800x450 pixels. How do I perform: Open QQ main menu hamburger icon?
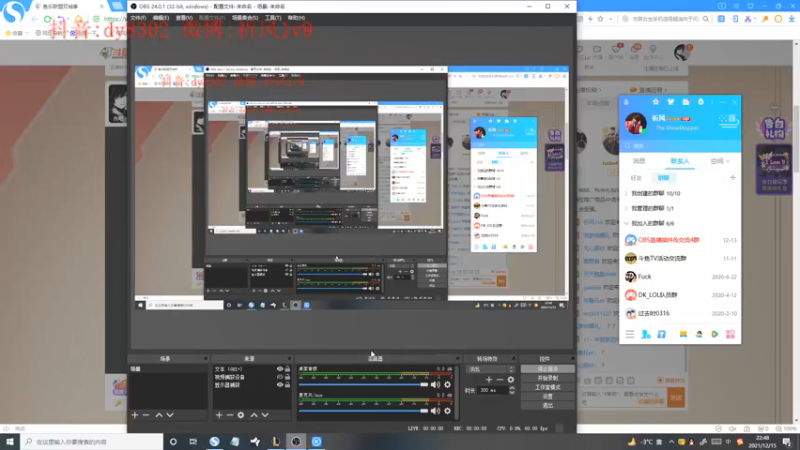[630, 334]
